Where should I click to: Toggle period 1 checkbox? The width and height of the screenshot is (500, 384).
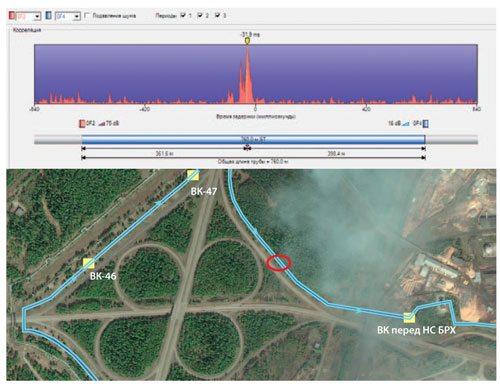tap(183, 15)
